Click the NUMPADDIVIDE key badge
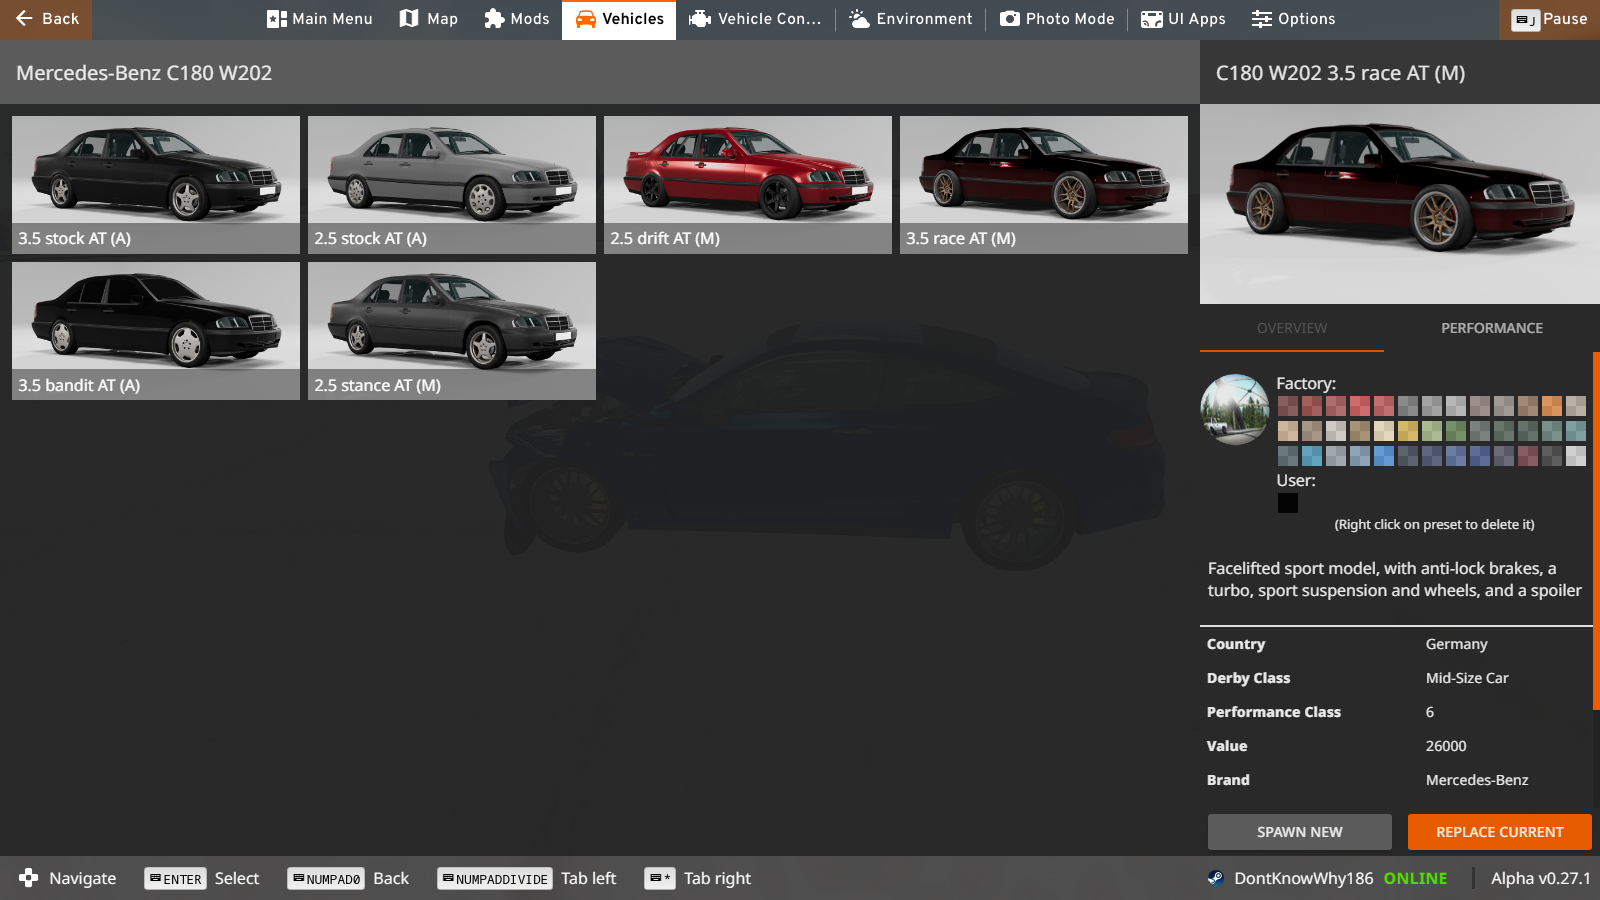Viewport: 1600px width, 900px height. 495,879
